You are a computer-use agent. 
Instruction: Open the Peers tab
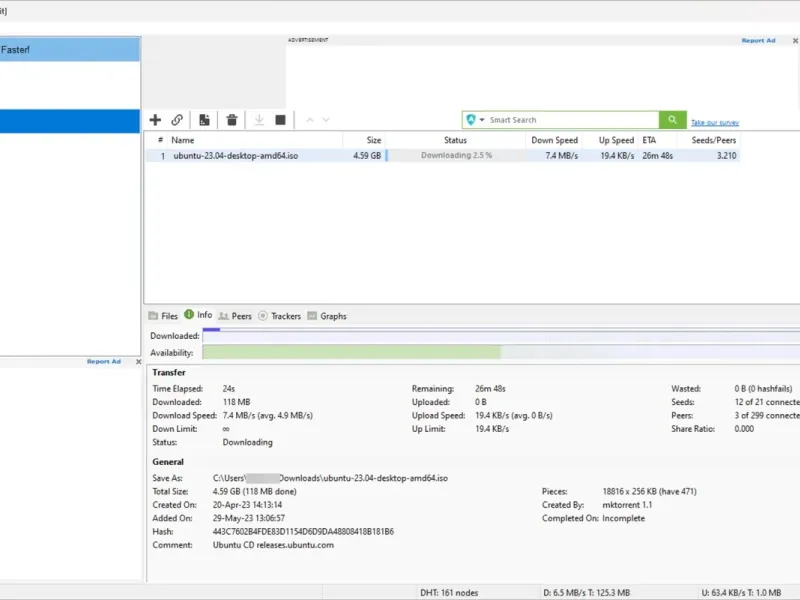coord(235,316)
